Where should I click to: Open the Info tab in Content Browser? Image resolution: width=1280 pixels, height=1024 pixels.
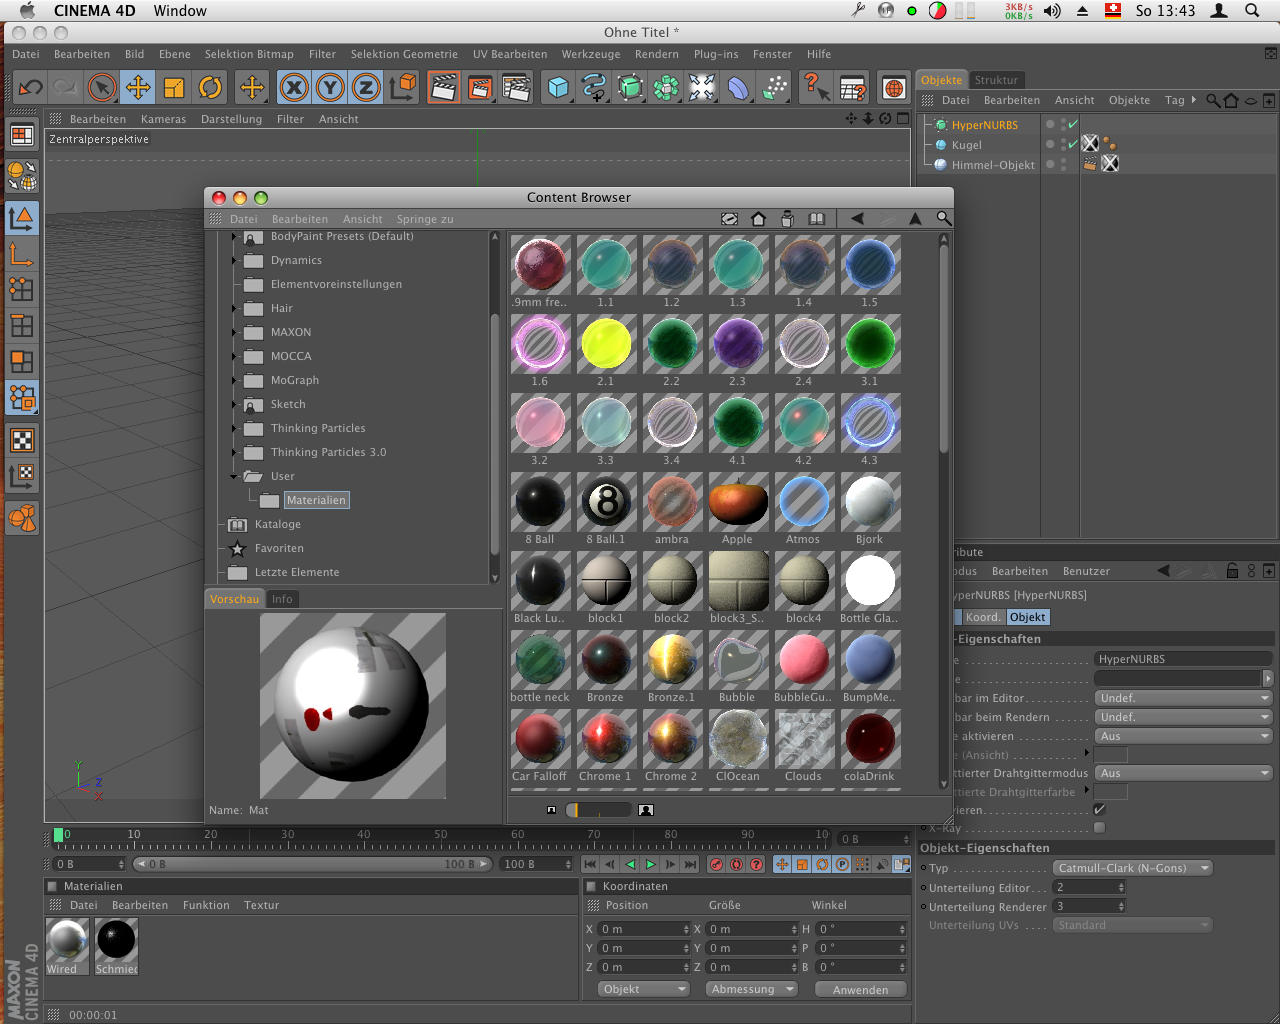pos(282,599)
